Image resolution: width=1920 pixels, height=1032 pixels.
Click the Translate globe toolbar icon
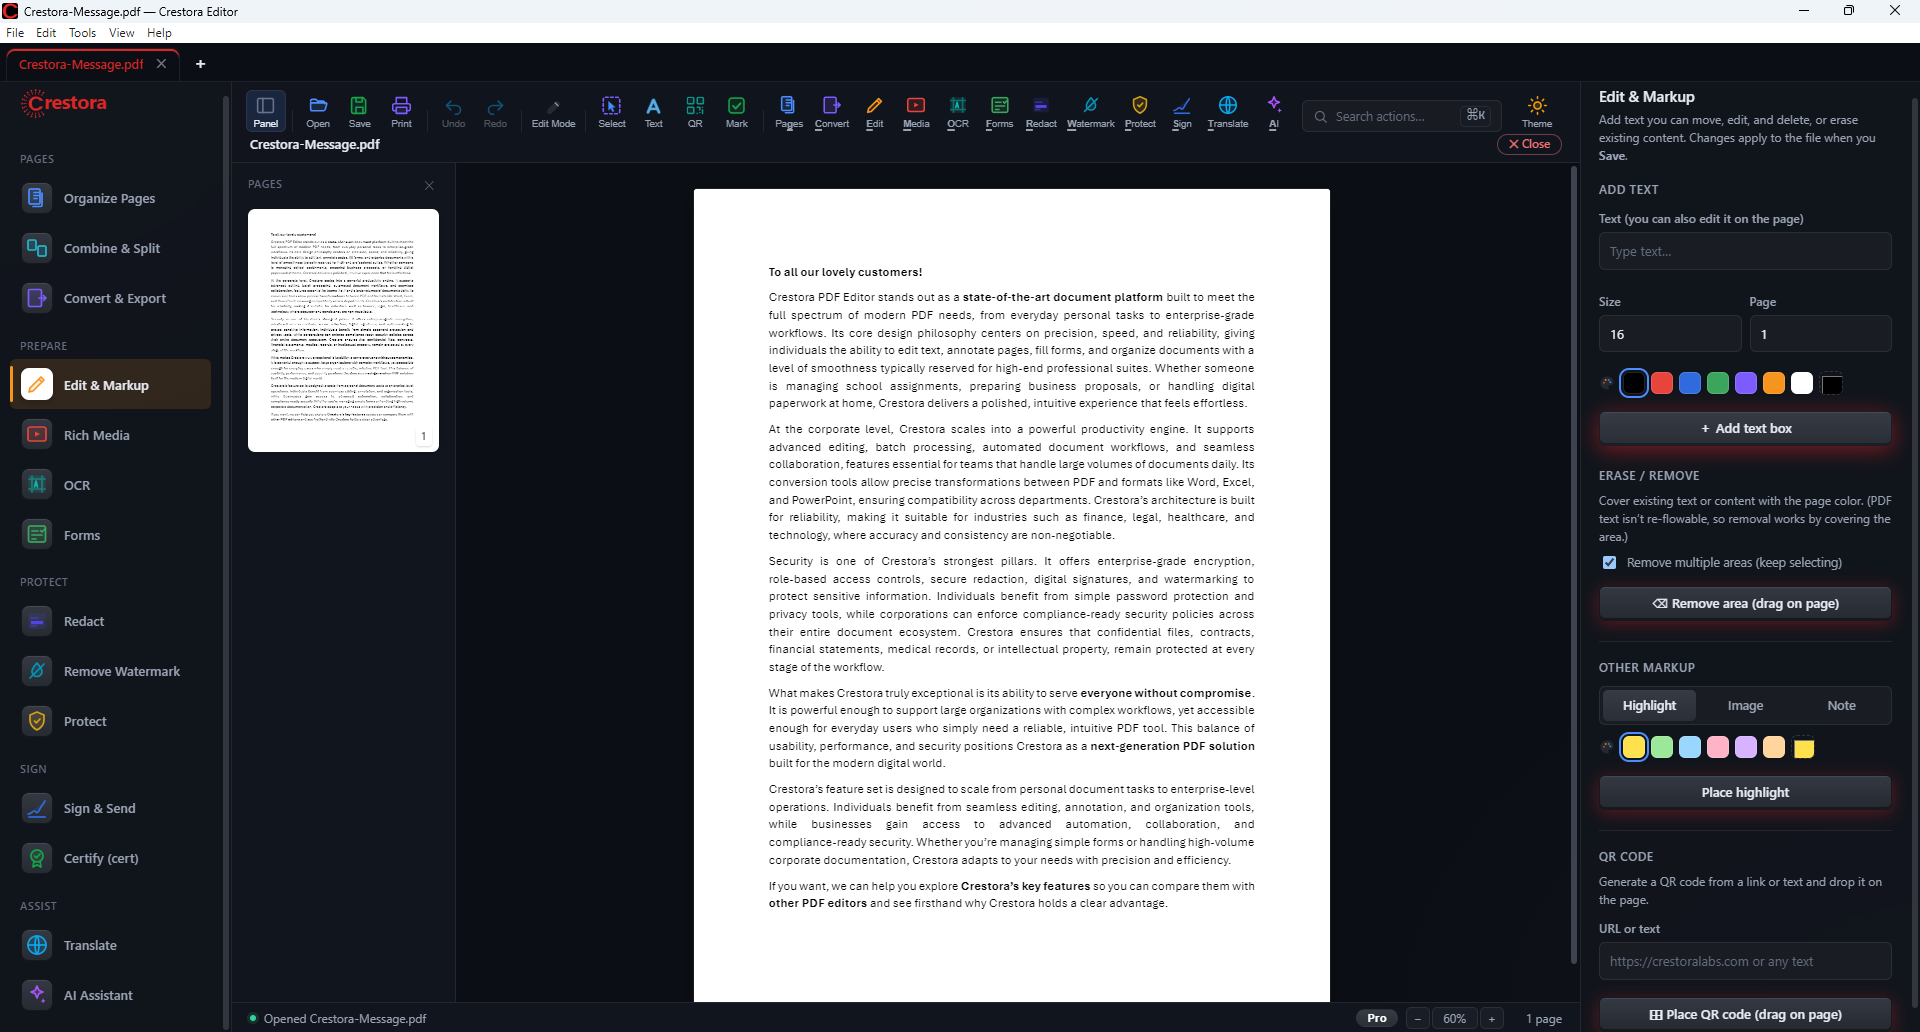(x=1228, y=111)
